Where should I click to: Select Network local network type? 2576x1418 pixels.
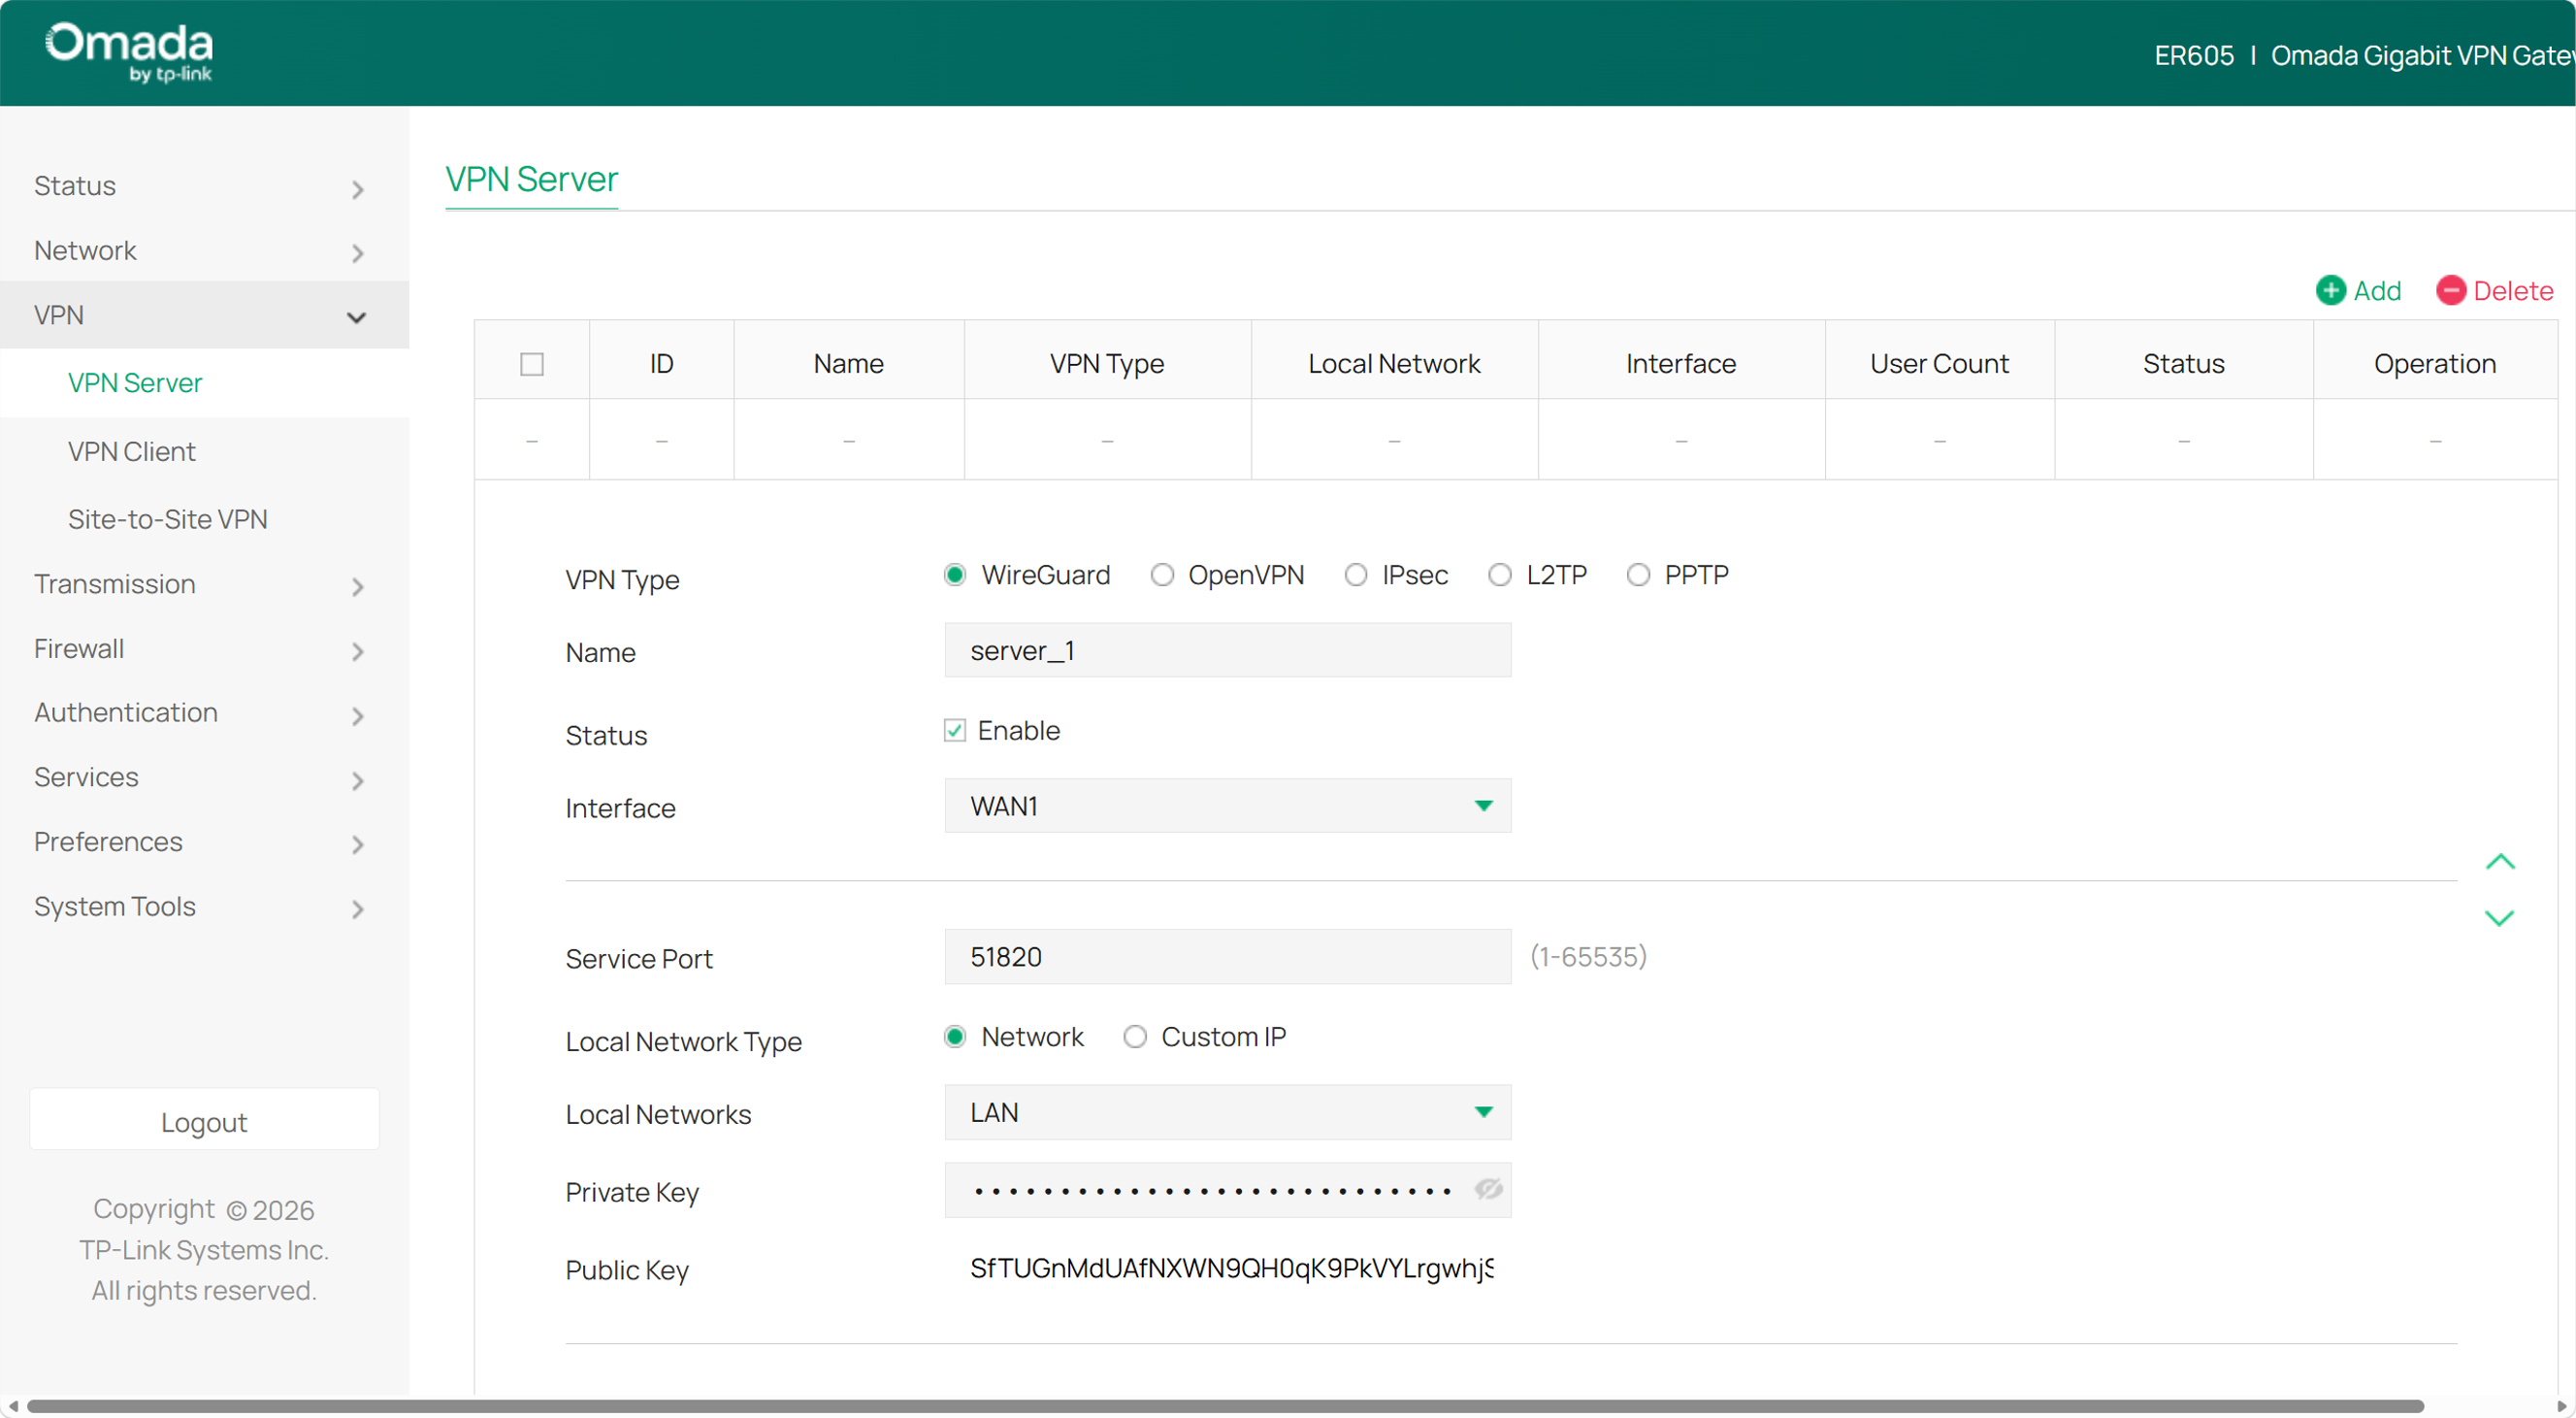click(955, 1037)
